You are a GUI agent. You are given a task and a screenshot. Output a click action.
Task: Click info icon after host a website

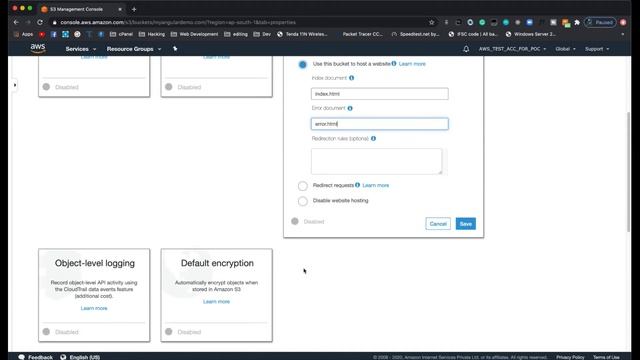click(394, 63)
